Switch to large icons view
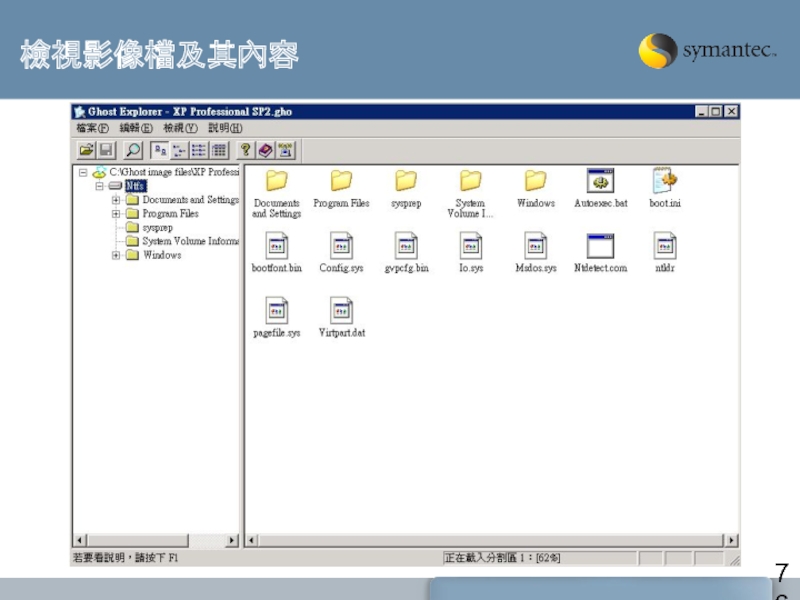This screenshot has width=800, height=600. [159, 150]
